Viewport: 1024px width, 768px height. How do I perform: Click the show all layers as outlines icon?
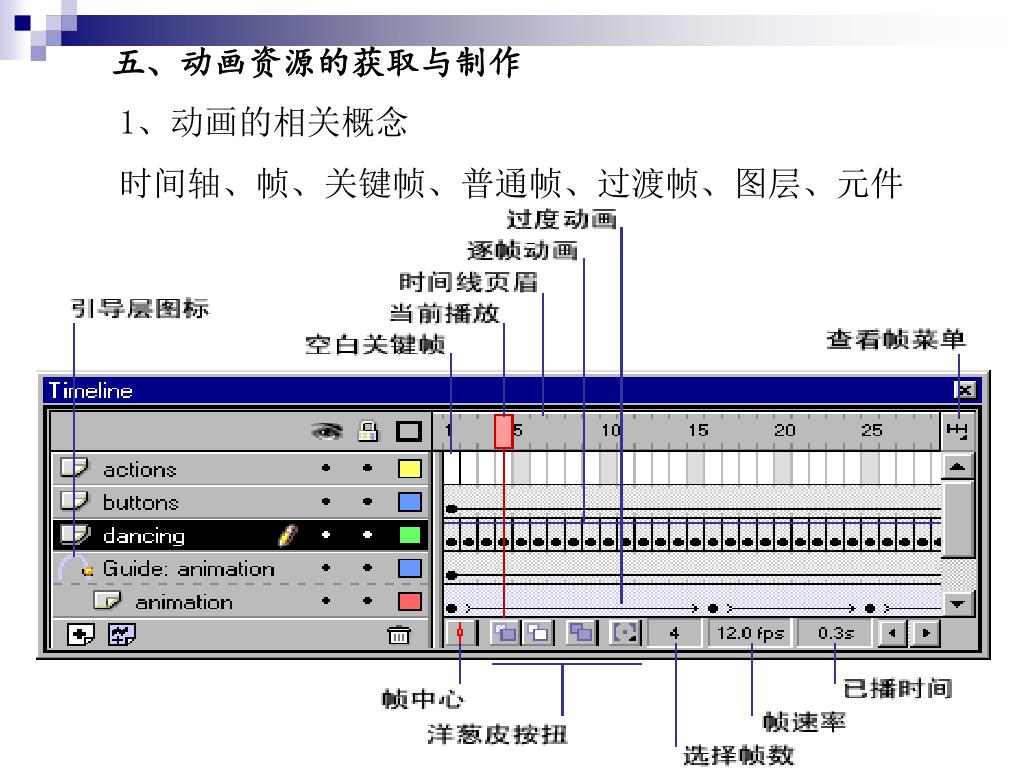tap(409, 432)
